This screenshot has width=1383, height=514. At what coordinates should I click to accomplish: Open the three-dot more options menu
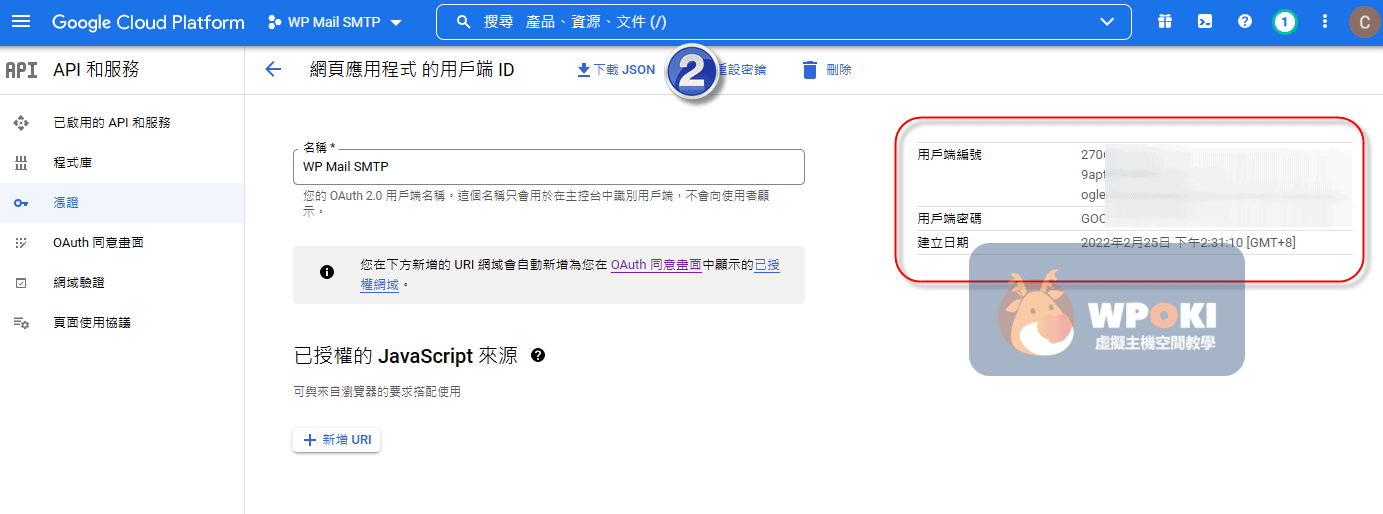coord(1325,21)
